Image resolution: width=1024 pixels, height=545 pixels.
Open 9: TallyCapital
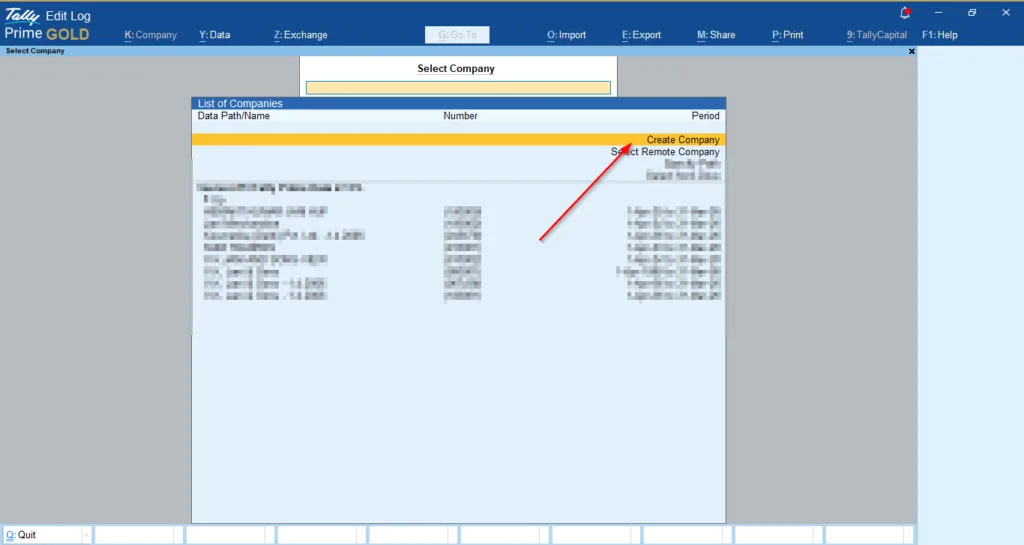coord(876,35)
